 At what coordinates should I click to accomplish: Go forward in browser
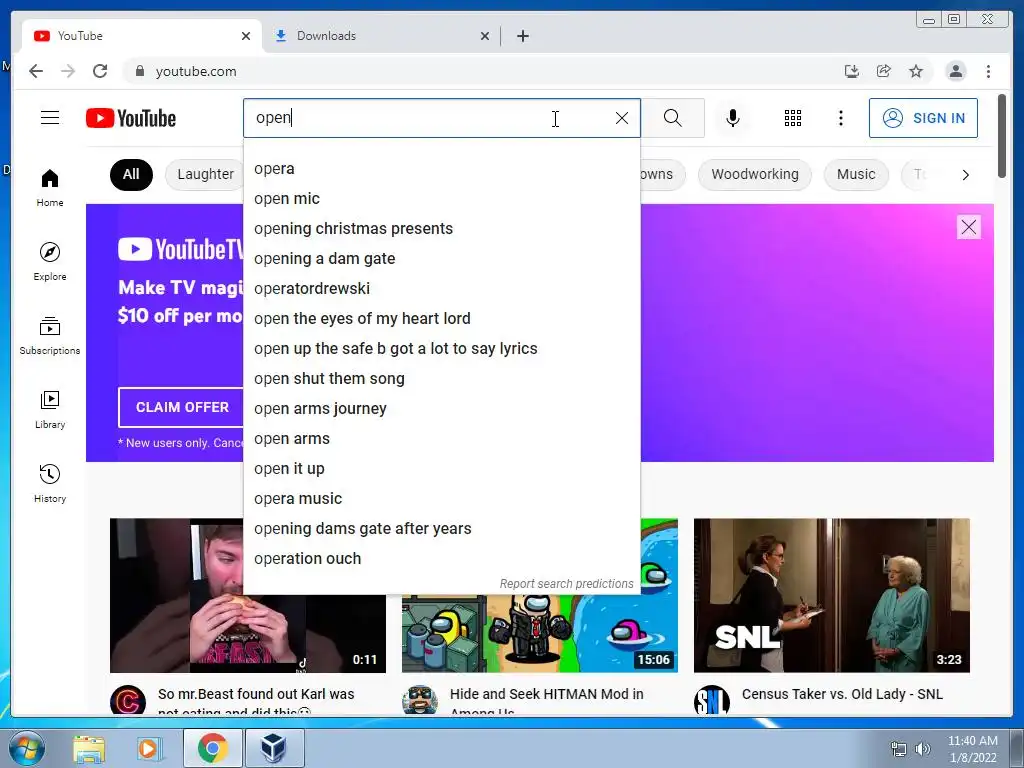[68, 71]
